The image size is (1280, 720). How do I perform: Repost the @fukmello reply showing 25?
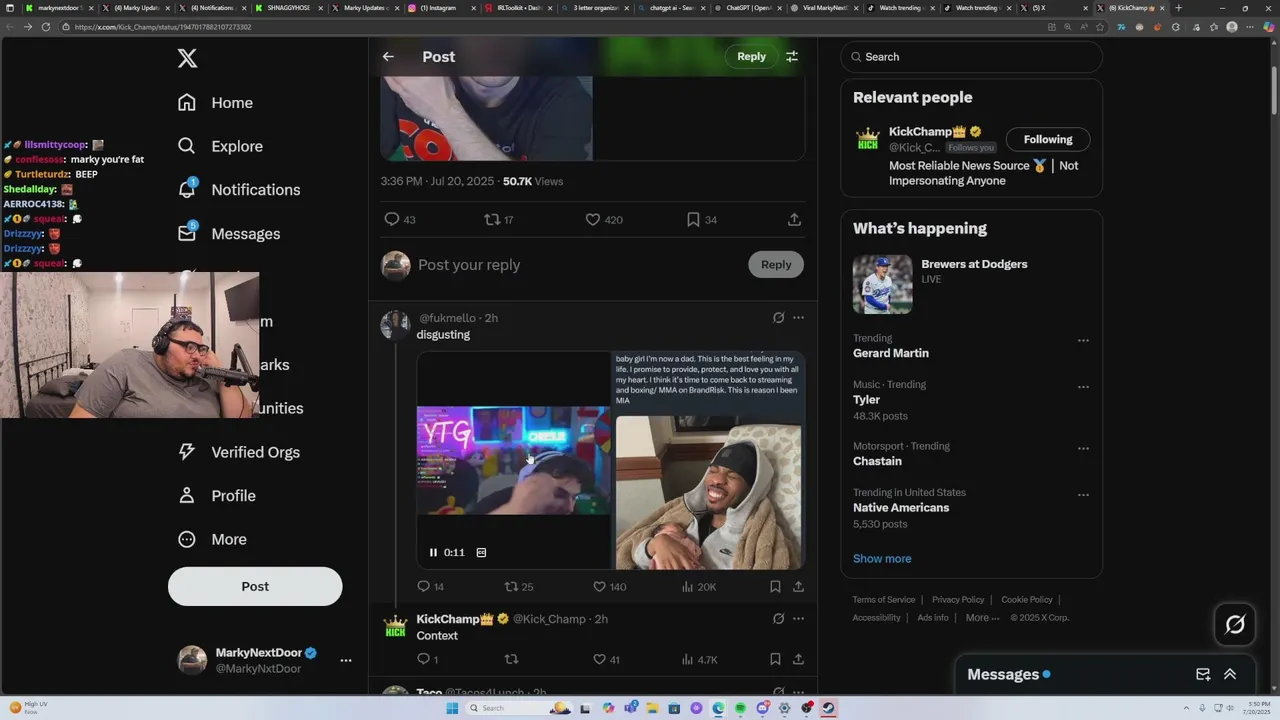[511, 587]
